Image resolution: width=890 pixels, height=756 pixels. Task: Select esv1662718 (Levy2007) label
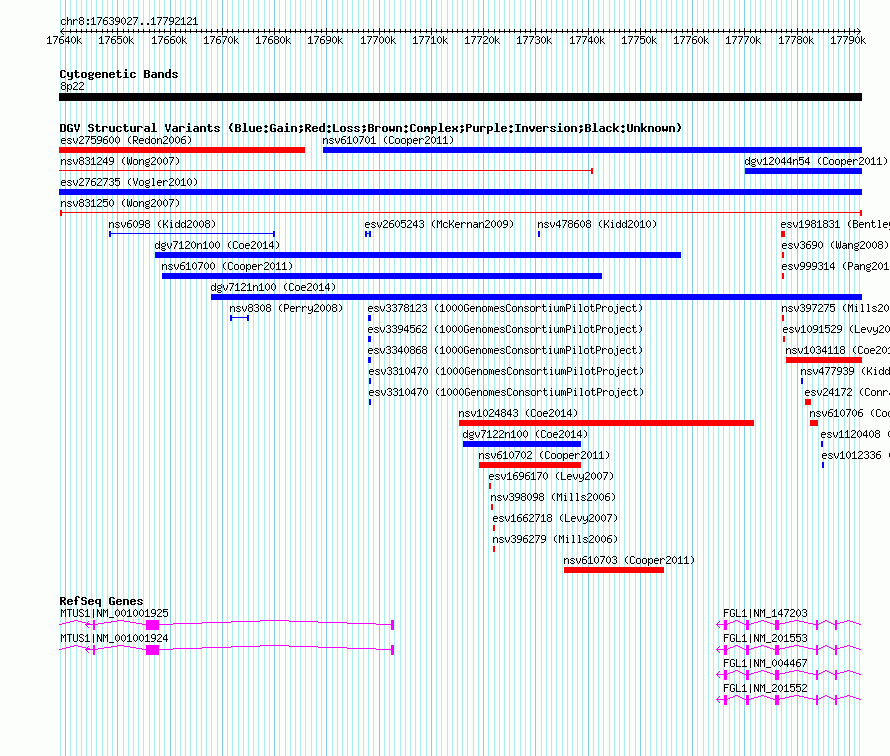[x=555, y=518]
